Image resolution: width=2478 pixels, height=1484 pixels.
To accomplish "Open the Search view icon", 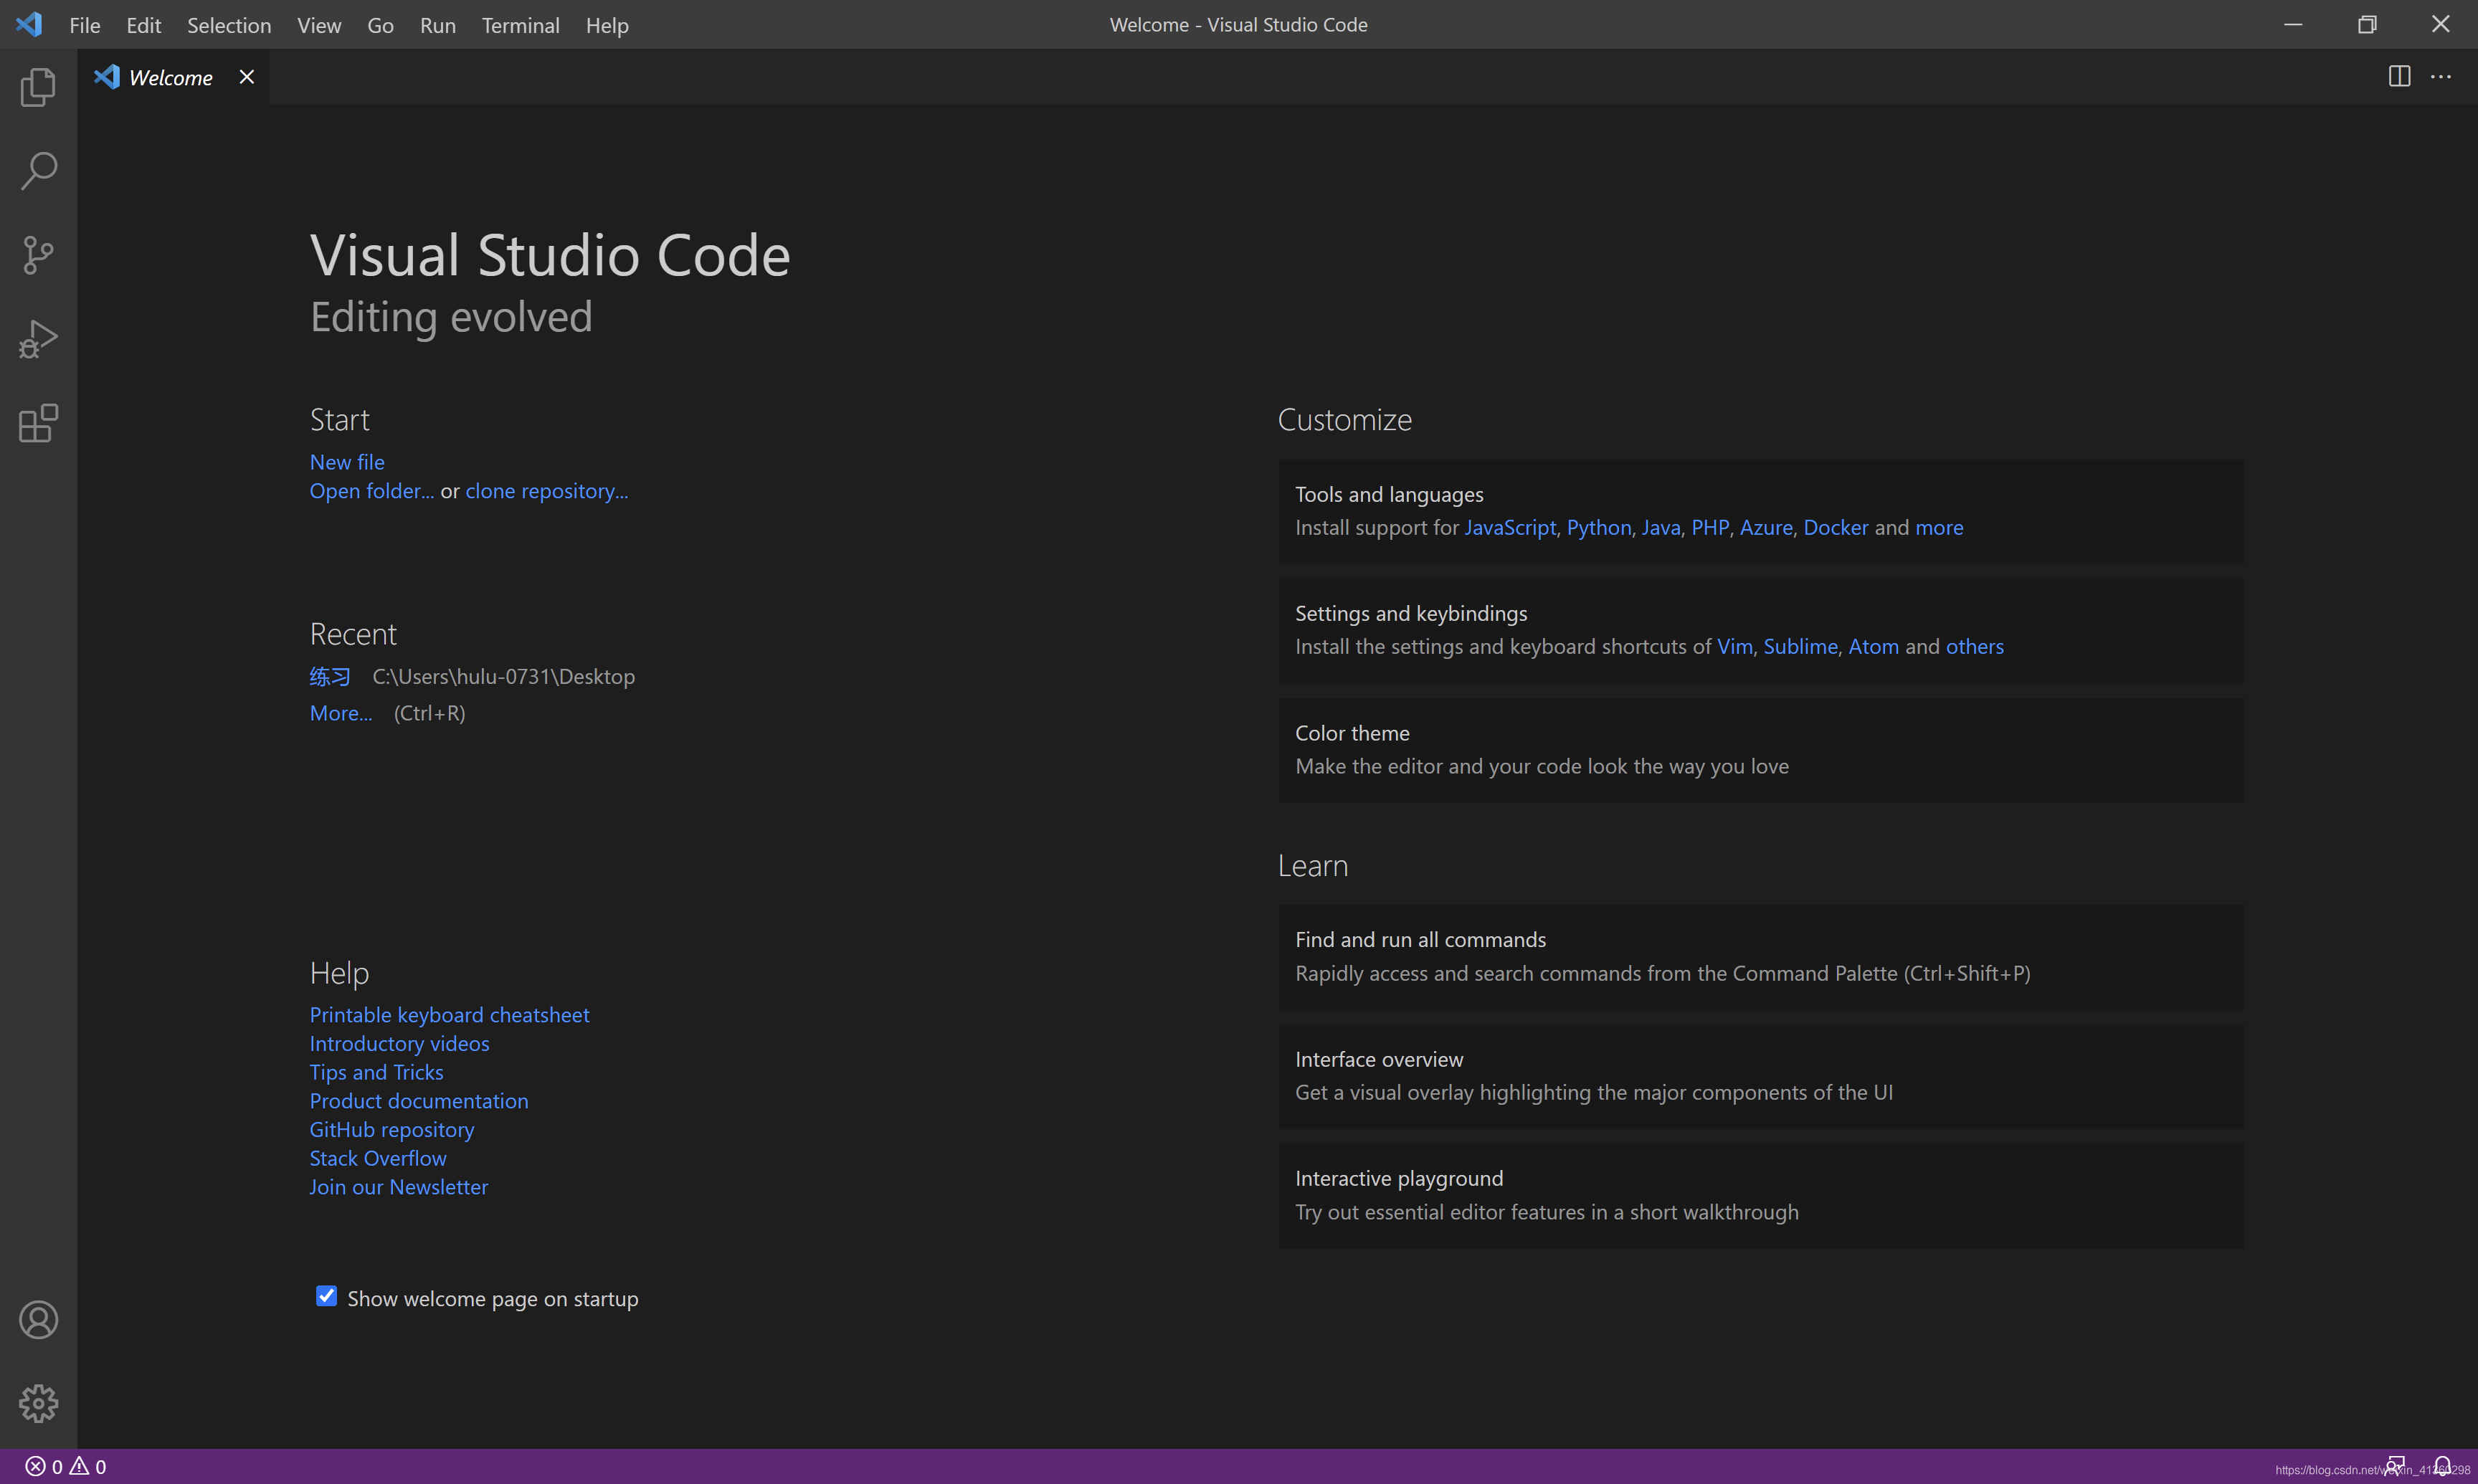I will tap(38, 171).
